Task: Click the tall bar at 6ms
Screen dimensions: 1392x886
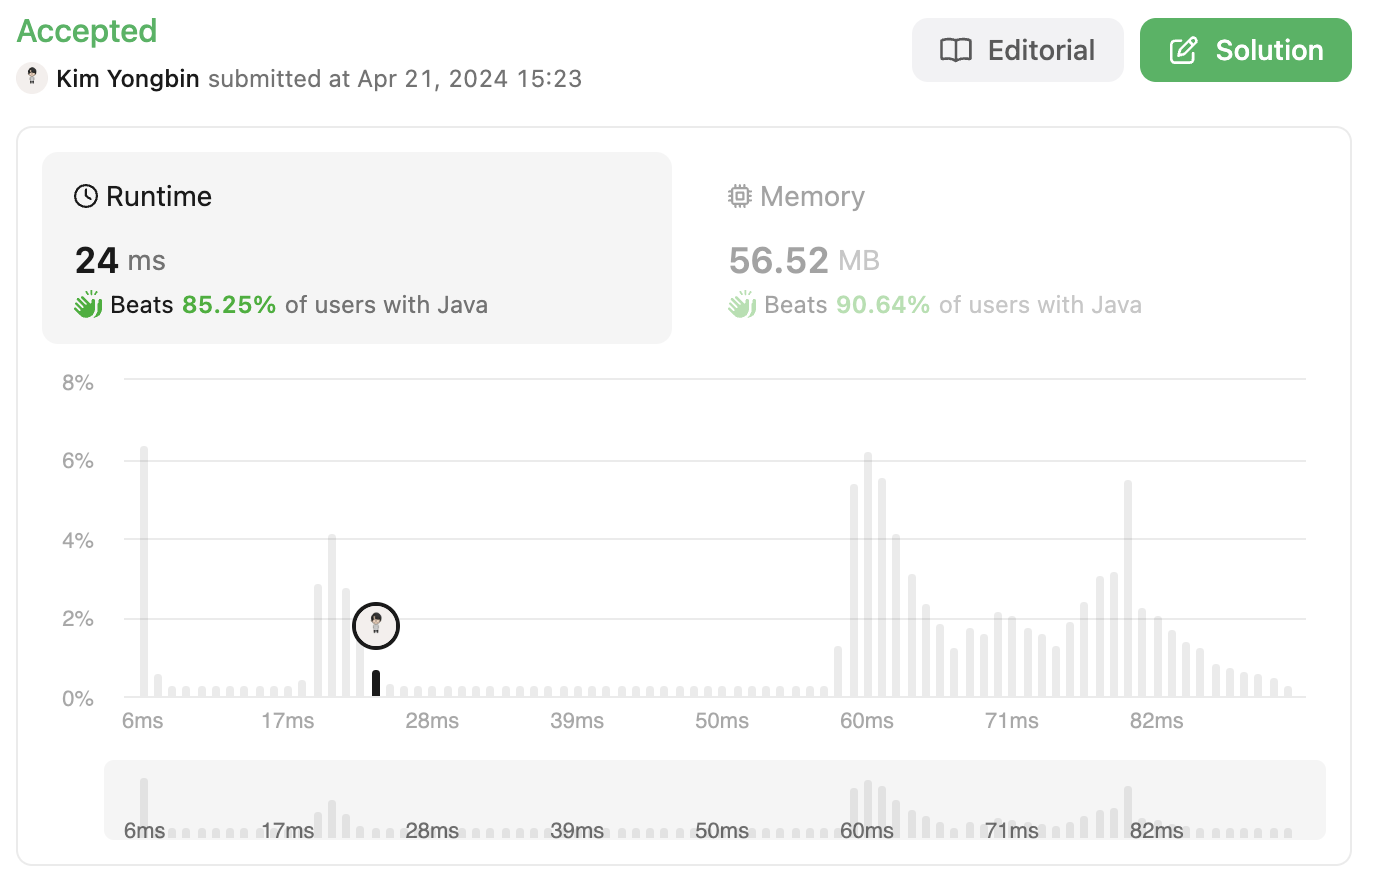Action: tap(144, 571)
